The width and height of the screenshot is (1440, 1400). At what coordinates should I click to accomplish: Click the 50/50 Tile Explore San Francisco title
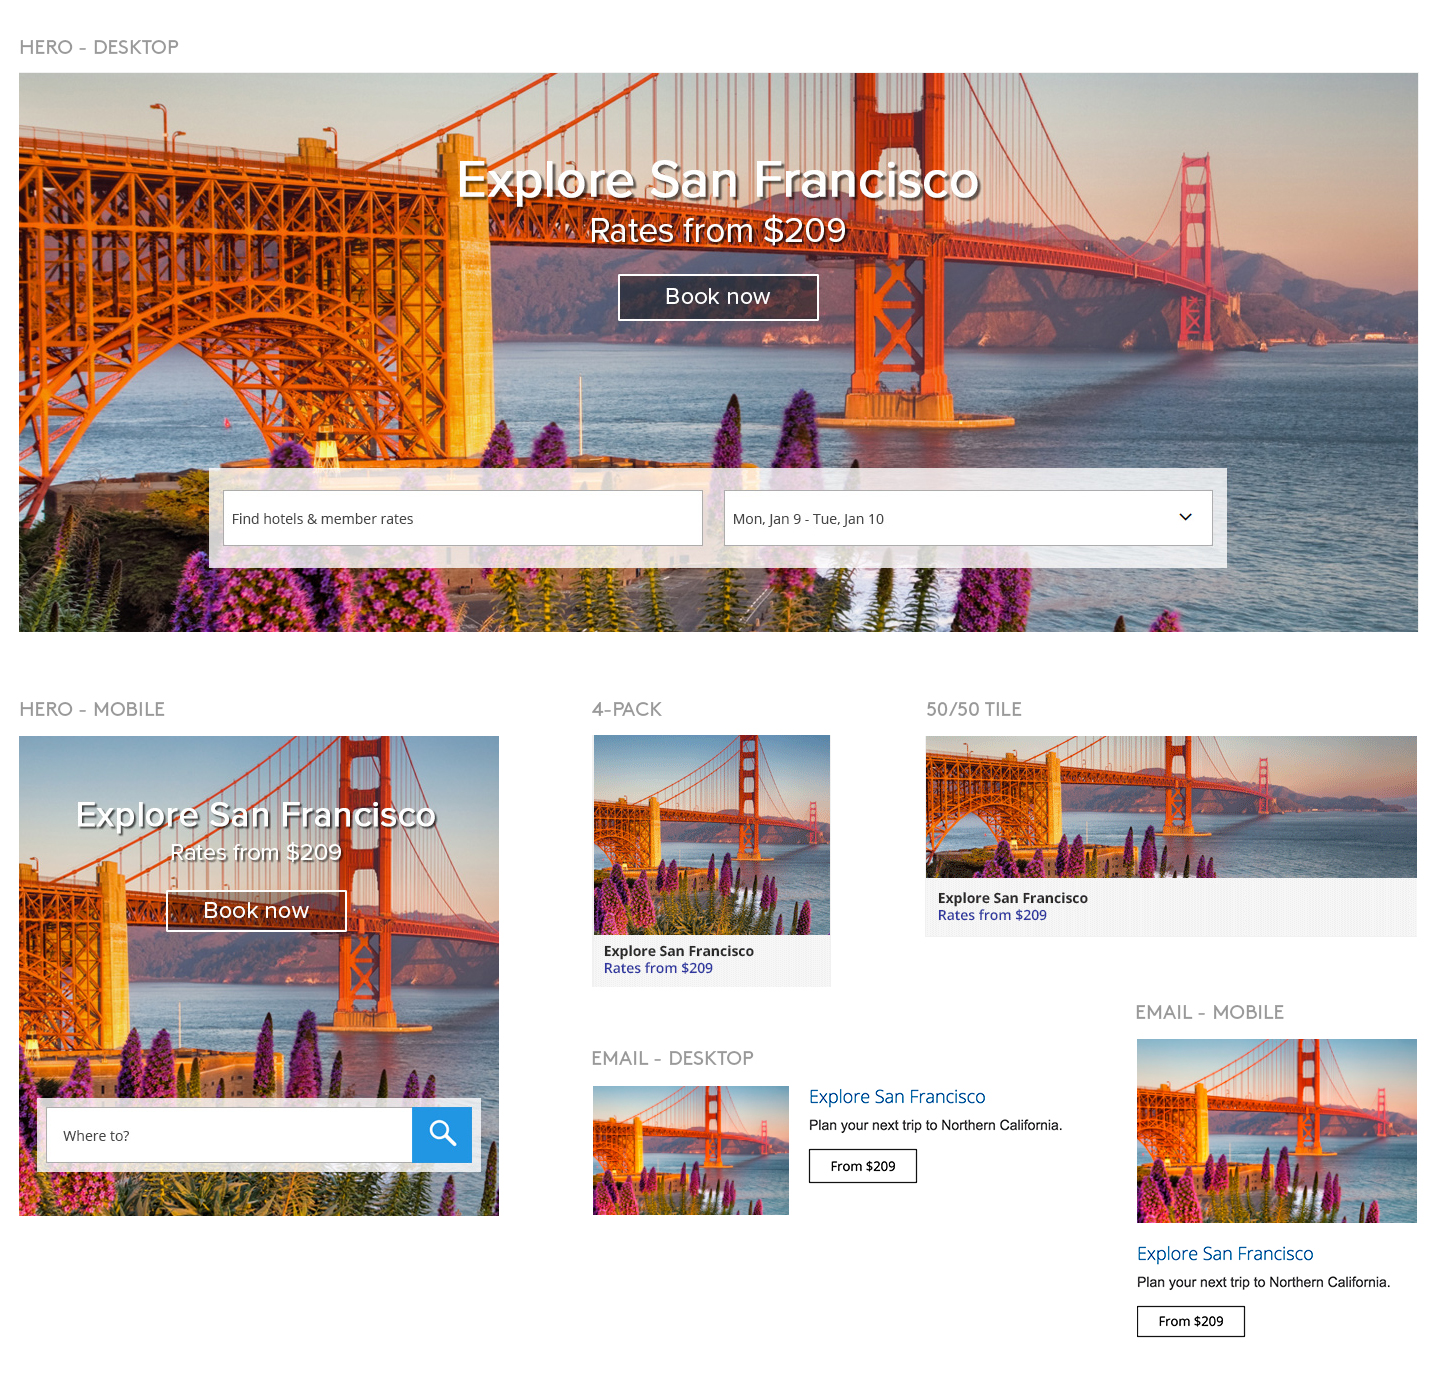[x=1012, y=898]
